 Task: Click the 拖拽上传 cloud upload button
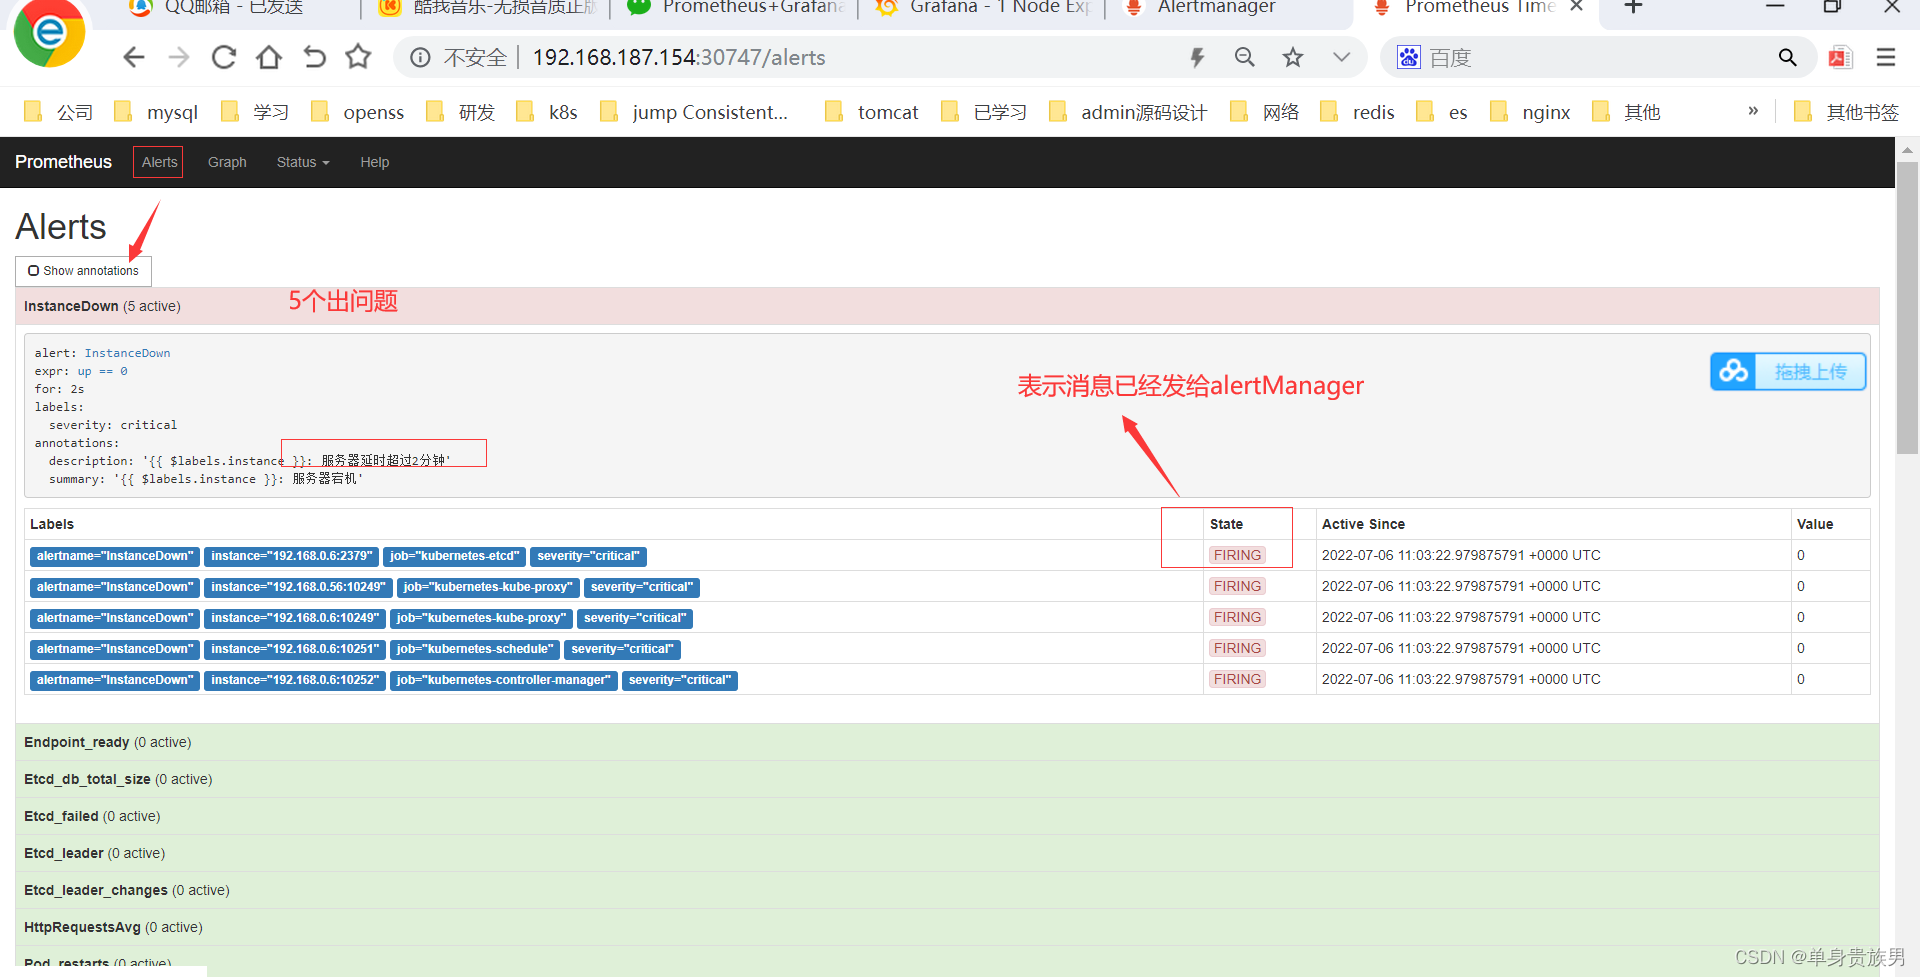pos(1788,372)
